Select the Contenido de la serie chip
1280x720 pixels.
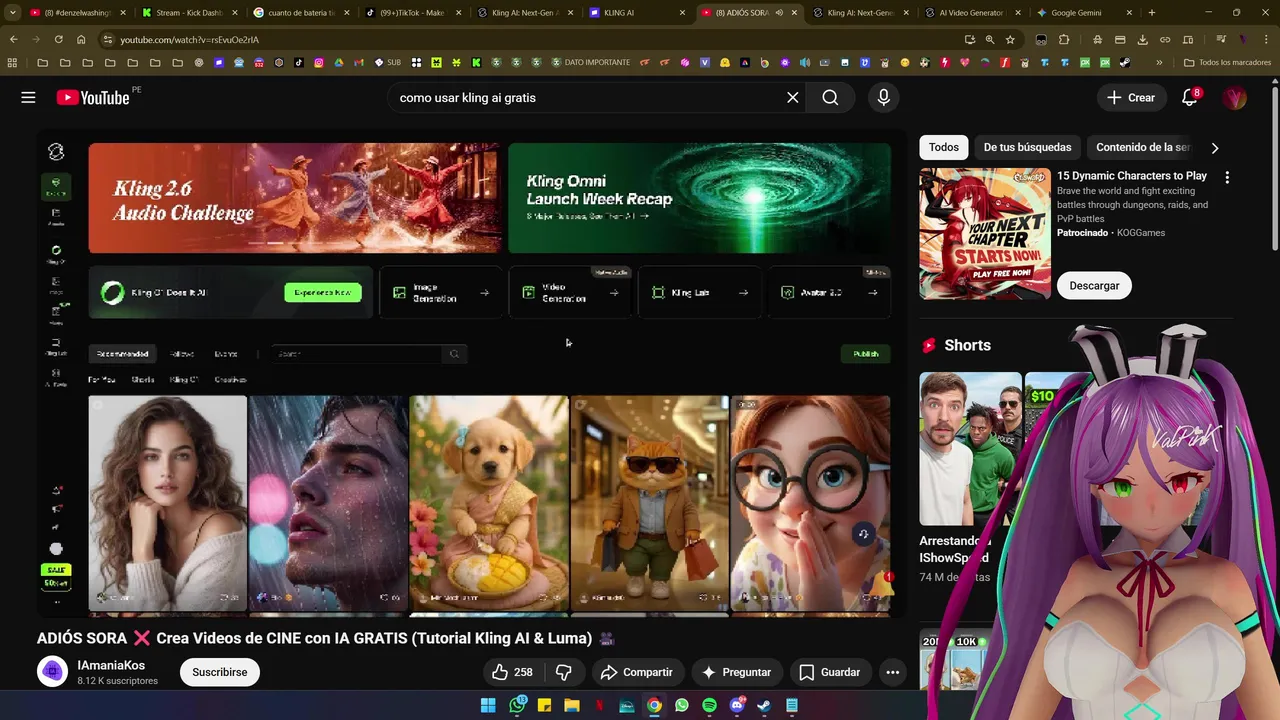tap(1142, 147)
